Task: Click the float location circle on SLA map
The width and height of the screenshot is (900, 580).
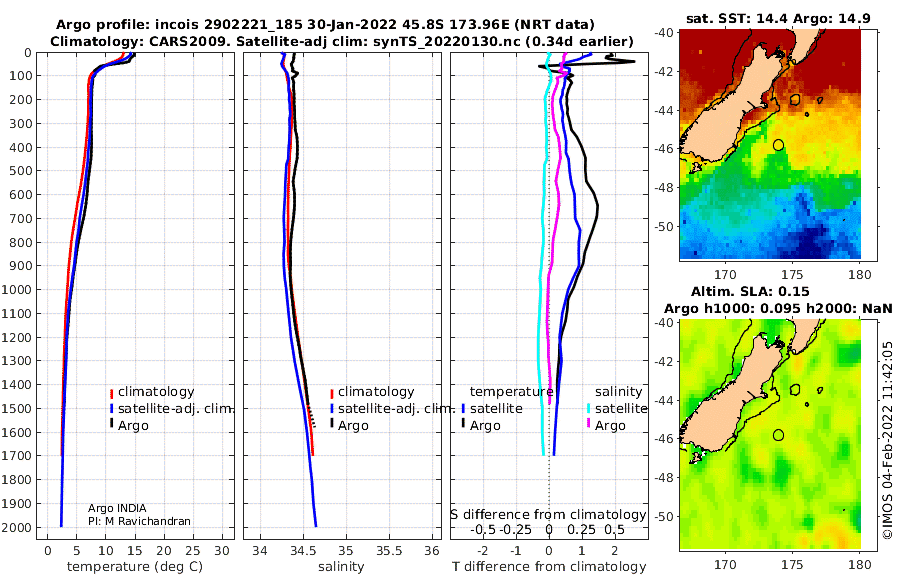Action: click(x=778, y=435)
